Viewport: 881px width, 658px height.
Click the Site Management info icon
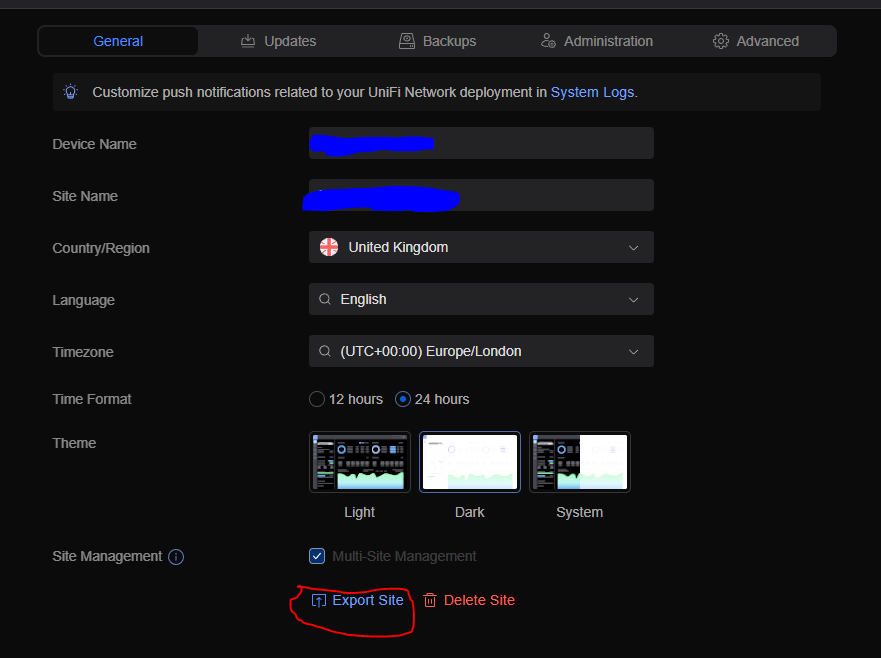tap(176, 557)
